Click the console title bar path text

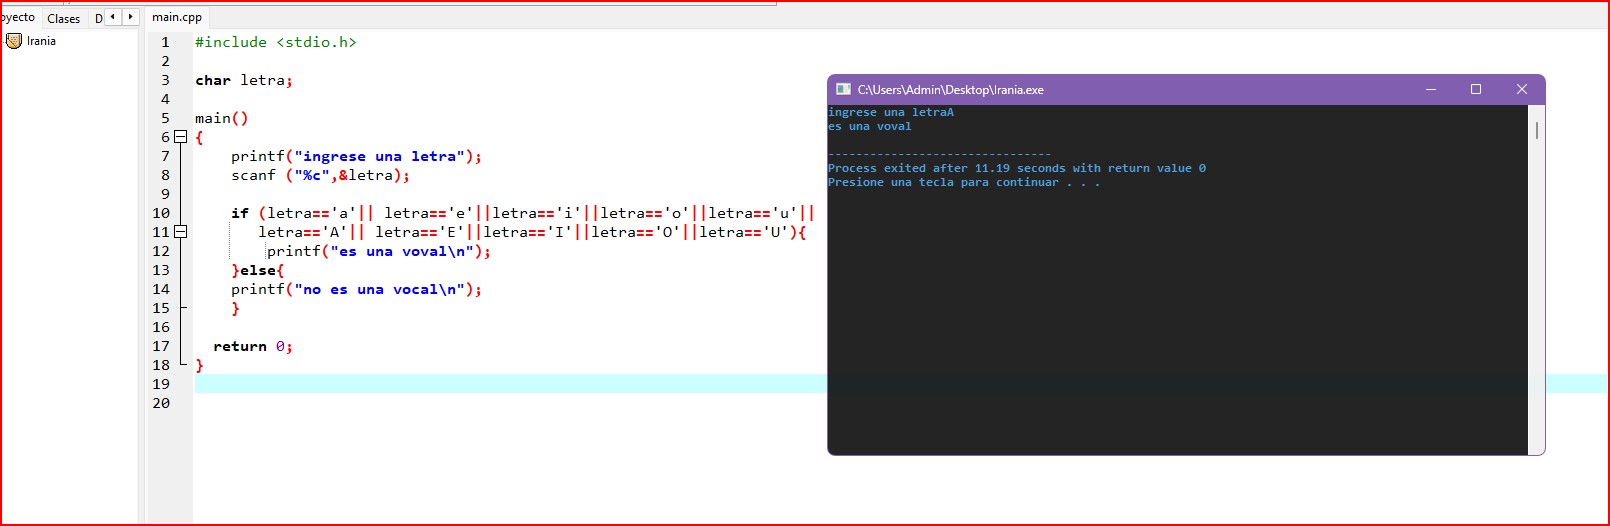click(x=950, y=90)
